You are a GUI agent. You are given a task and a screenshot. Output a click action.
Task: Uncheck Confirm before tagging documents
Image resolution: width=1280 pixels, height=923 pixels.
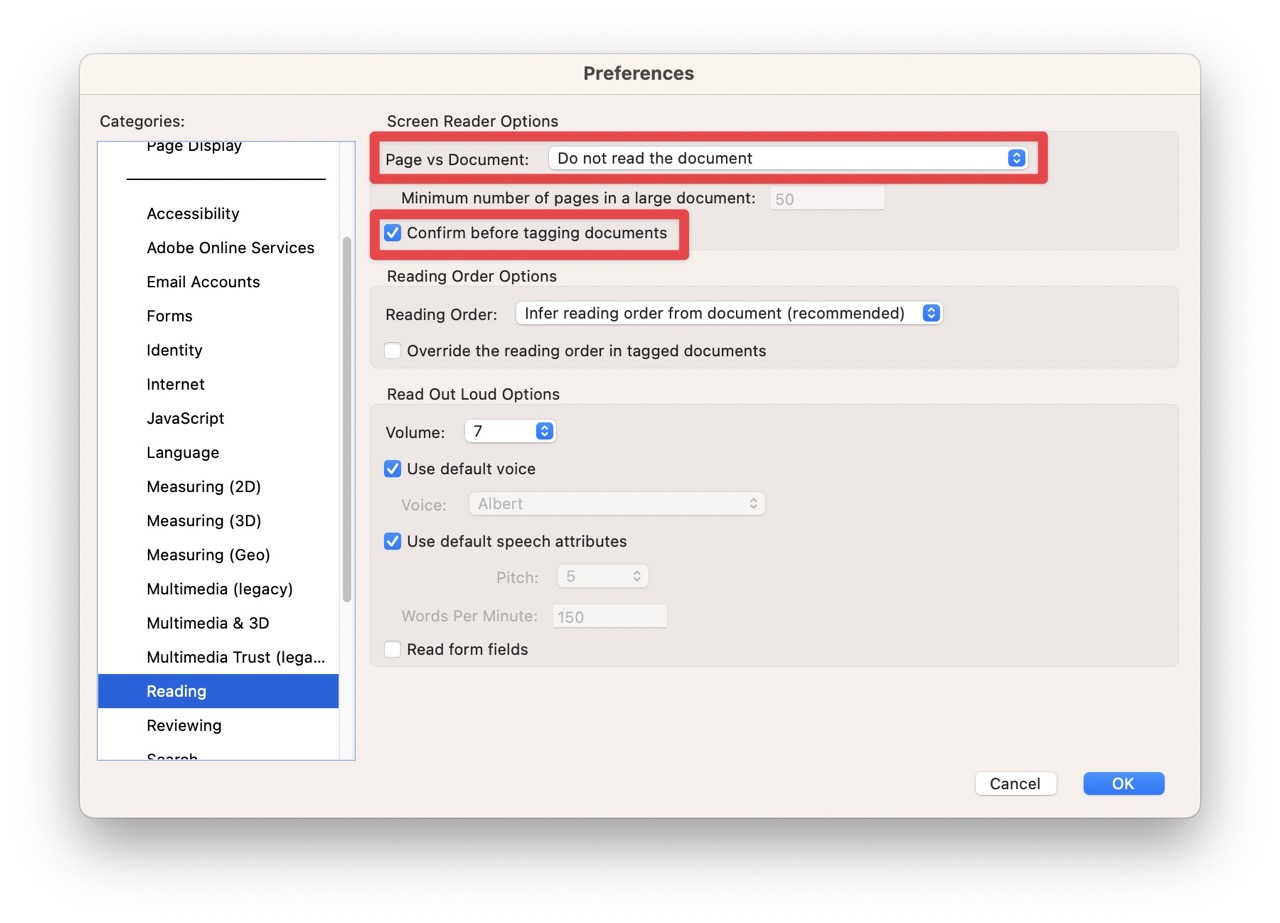[392, 232]
